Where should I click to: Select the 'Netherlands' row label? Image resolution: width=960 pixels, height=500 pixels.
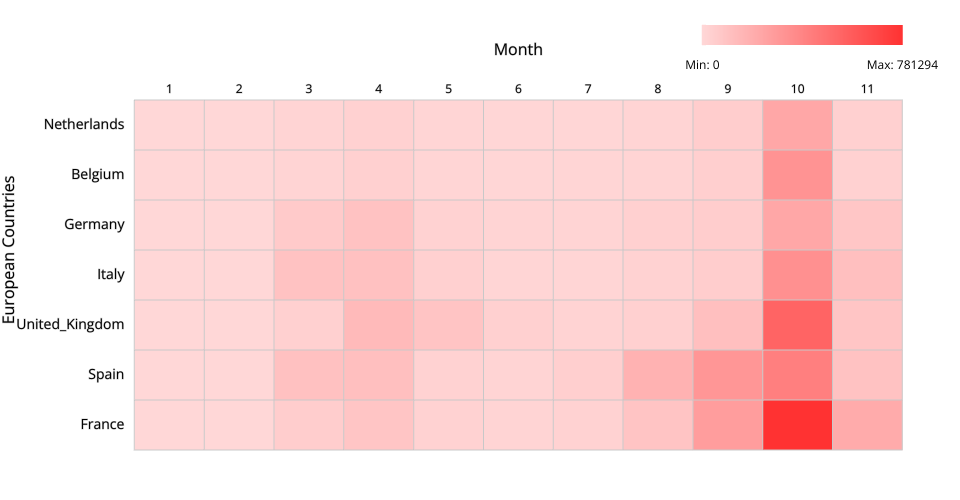pos(84,125)
